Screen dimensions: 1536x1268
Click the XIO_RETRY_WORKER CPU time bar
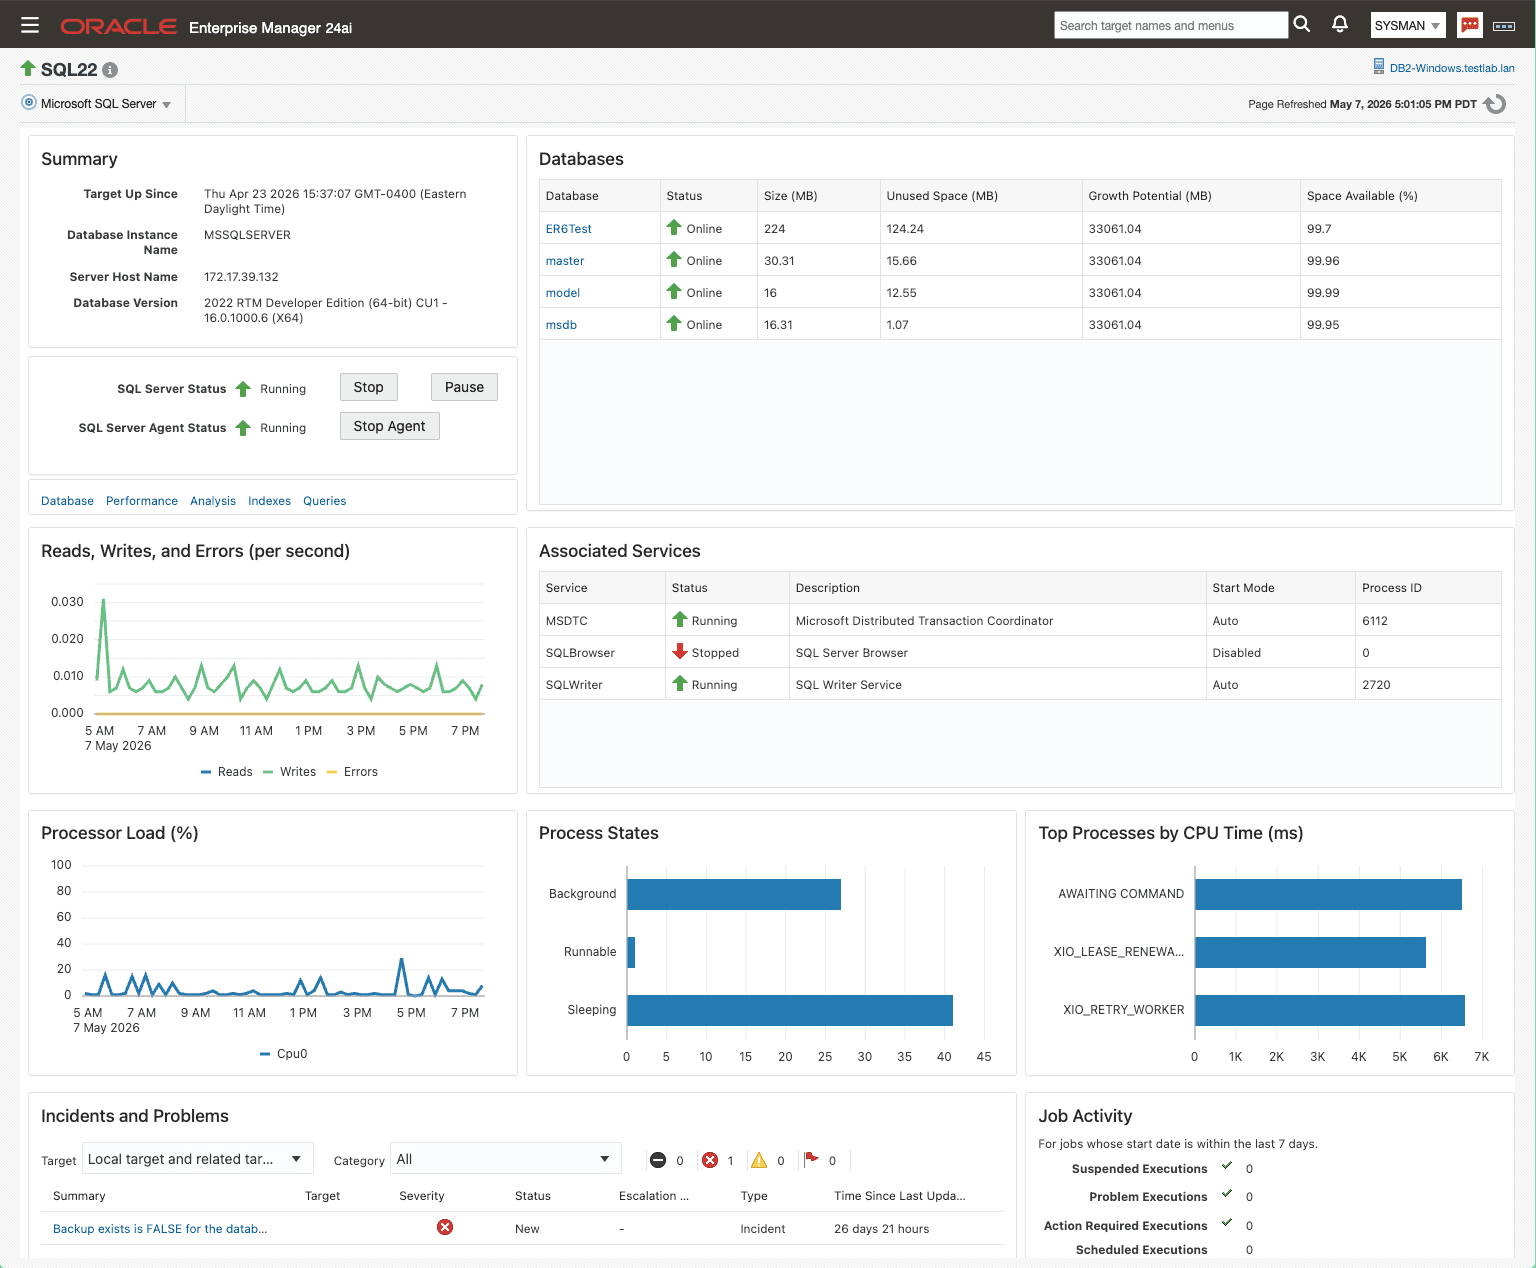(x=1330, y=1010)
